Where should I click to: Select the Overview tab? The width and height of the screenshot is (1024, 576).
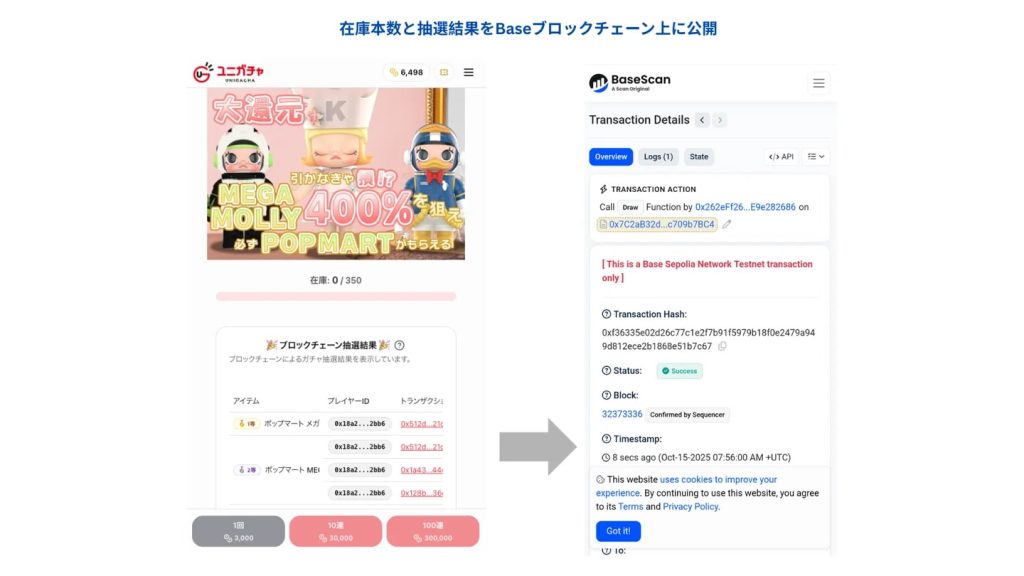coord(611,157)
